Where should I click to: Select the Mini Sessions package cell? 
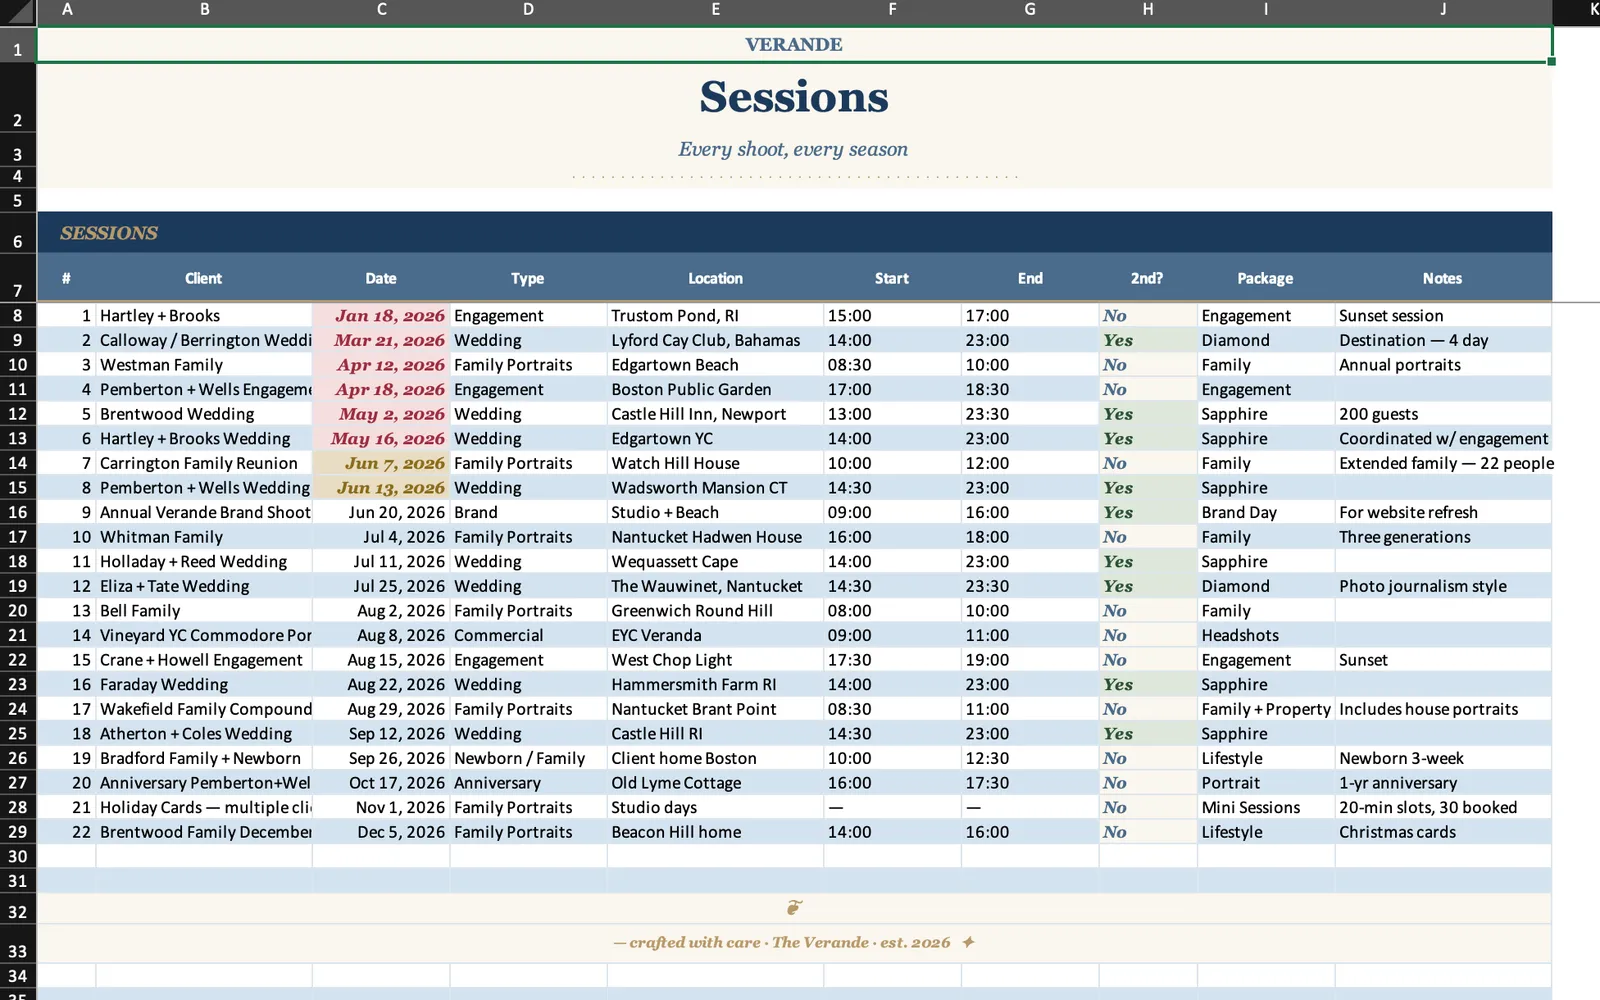1265,807
